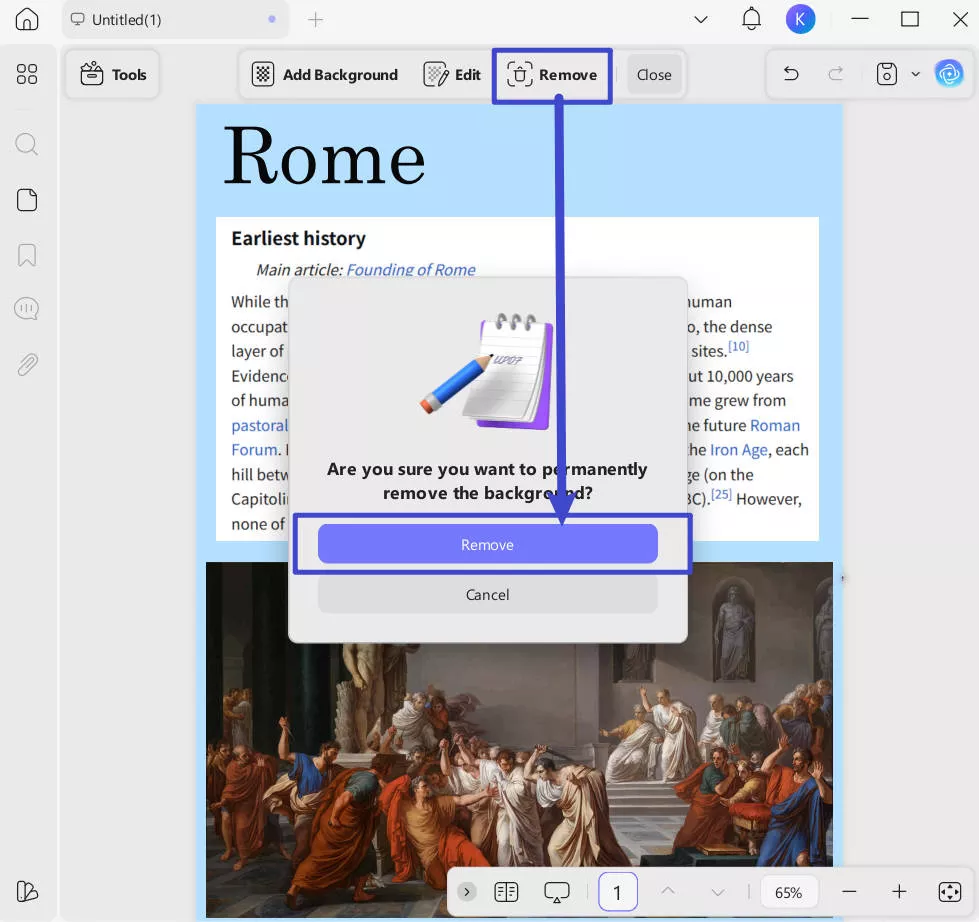Click the page number field
Viewport: 979px width, 922px height.
coord(617,892)
